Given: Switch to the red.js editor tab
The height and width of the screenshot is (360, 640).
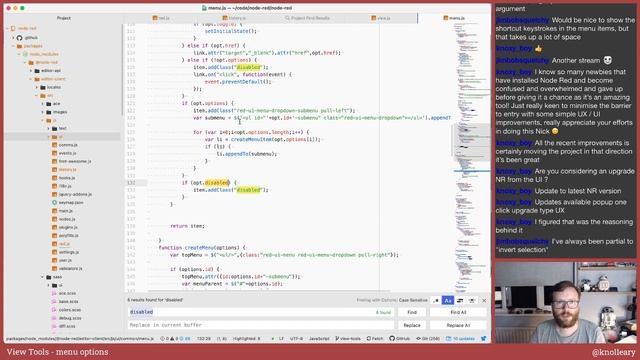Looking at the screenshot, I should [x=161, y=18].
